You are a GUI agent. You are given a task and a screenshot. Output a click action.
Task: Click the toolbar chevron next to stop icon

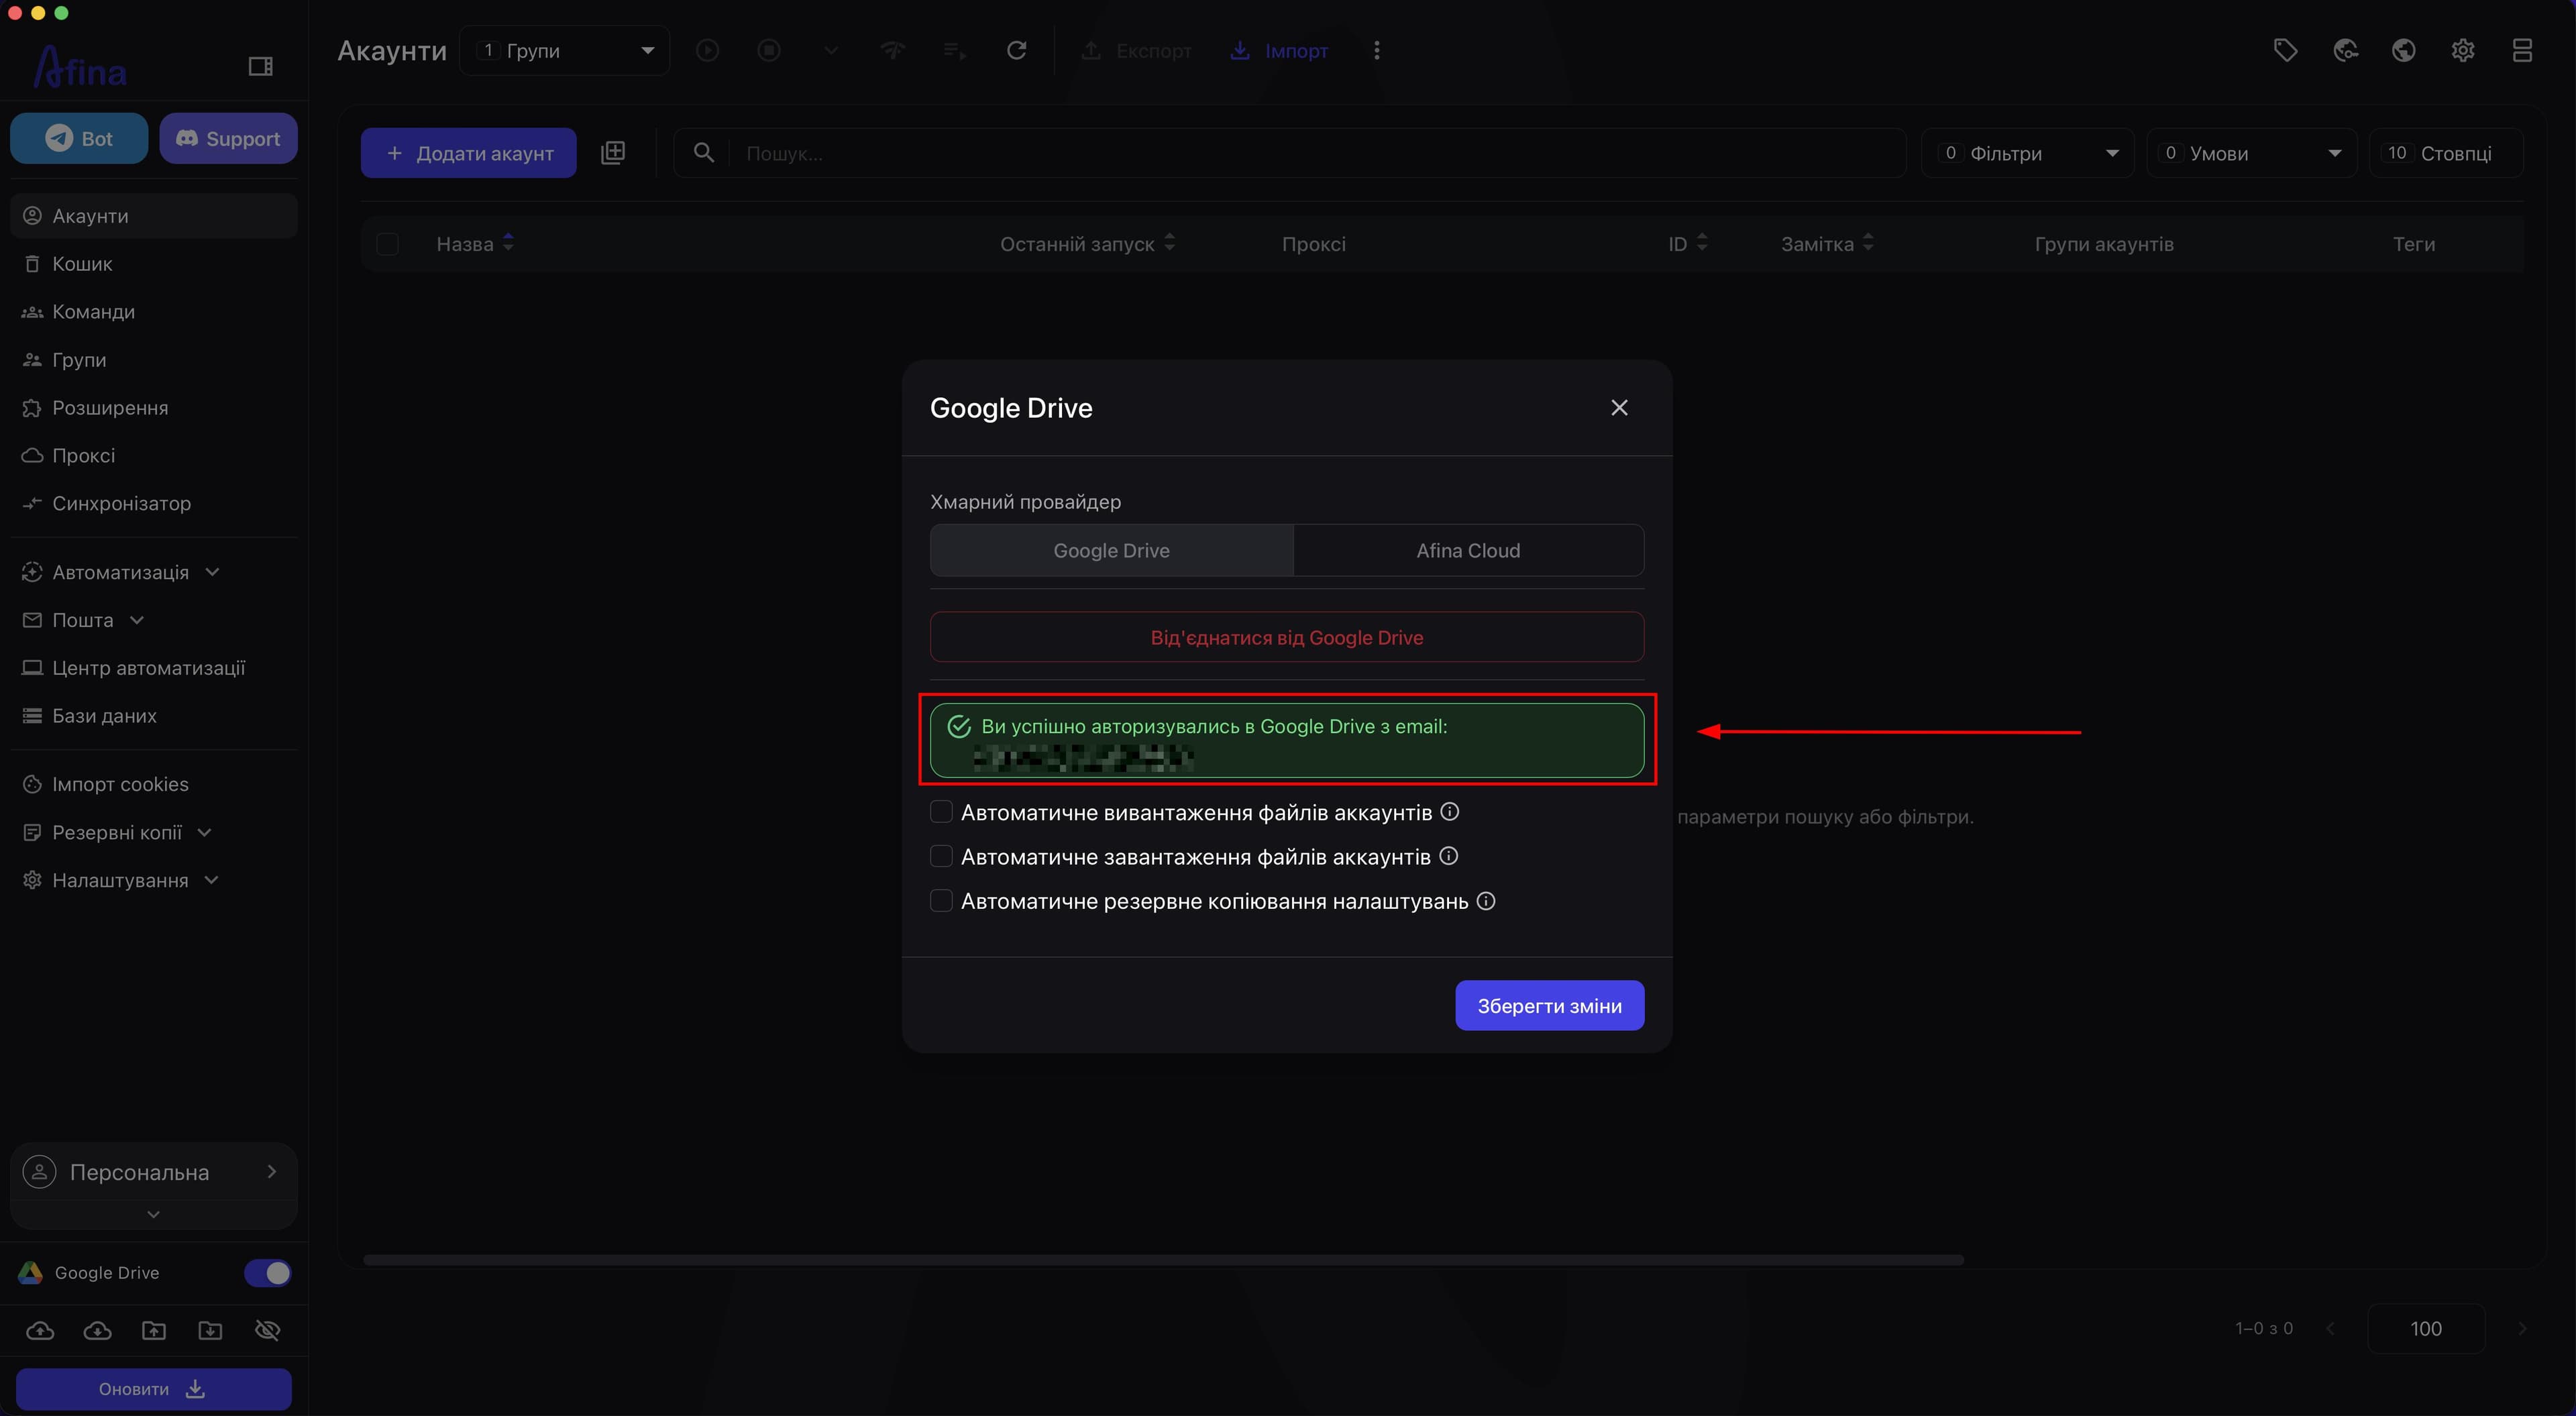pos(831,50)
